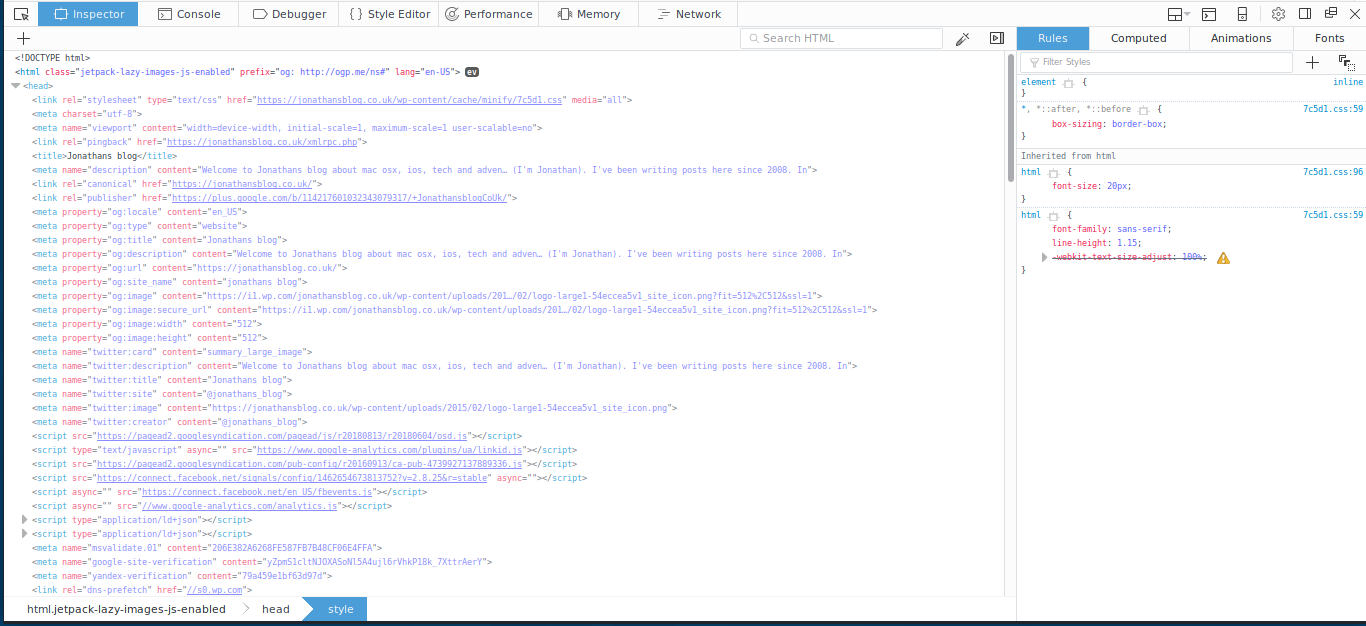1366x626 pixels.
Task: Grab a page color with the eyedropper
Action: pyautogui.click(x=962, y=37)
